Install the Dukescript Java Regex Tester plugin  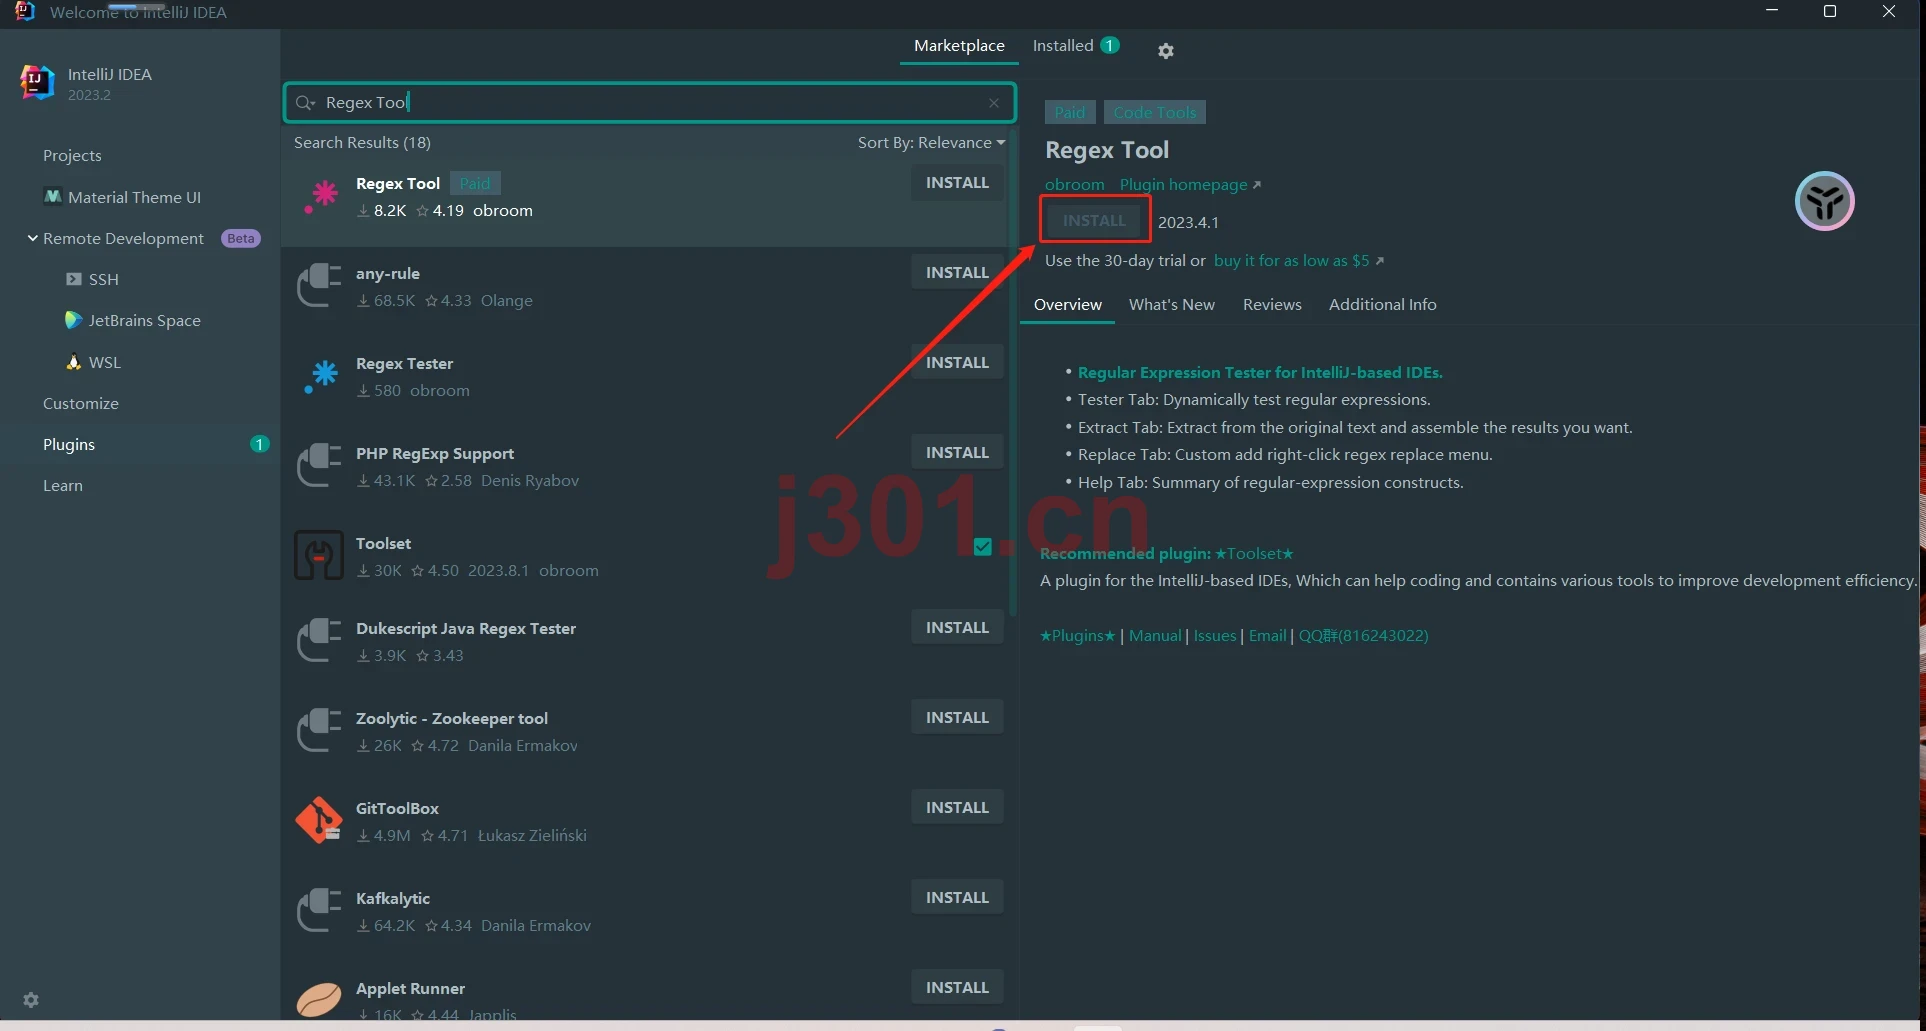[x=957, y=628]
